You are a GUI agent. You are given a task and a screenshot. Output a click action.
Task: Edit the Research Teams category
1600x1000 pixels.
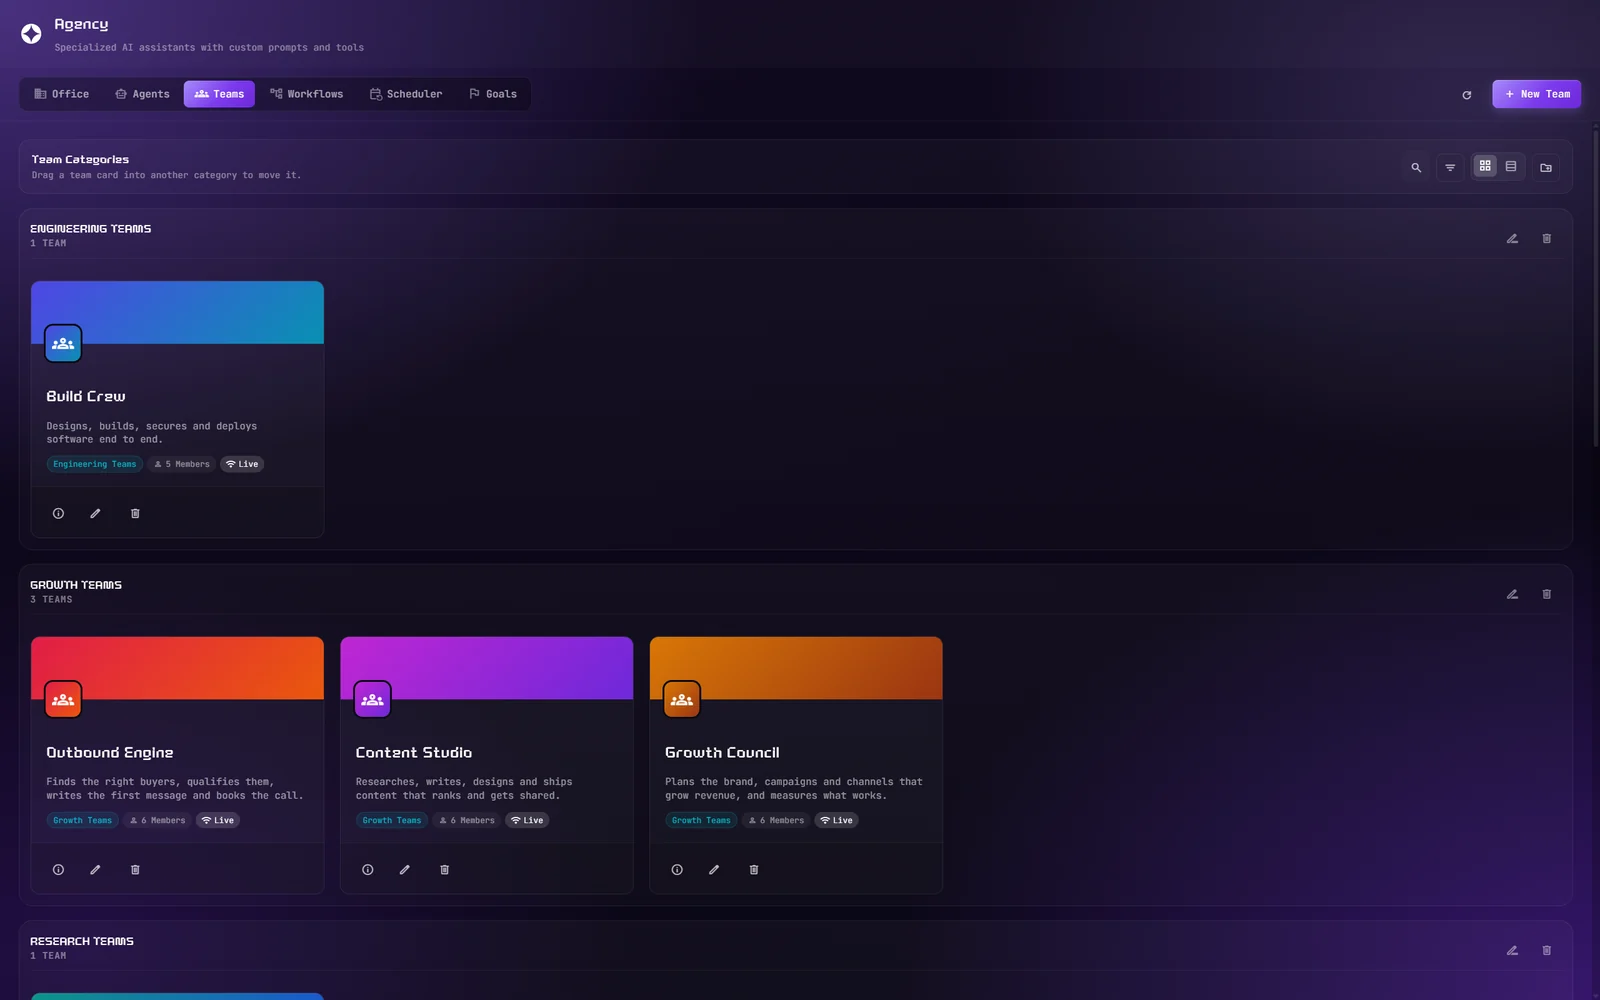click(x=1512, y=950)
